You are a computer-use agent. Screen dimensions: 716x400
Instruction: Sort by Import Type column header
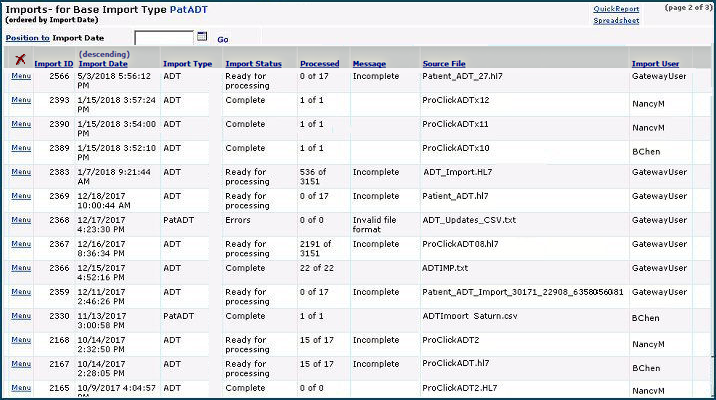187,64
